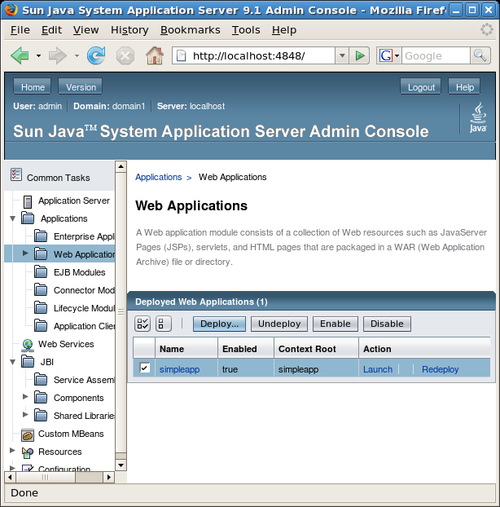Click the Disable button
500x507 pixels.
click(387, 324)
